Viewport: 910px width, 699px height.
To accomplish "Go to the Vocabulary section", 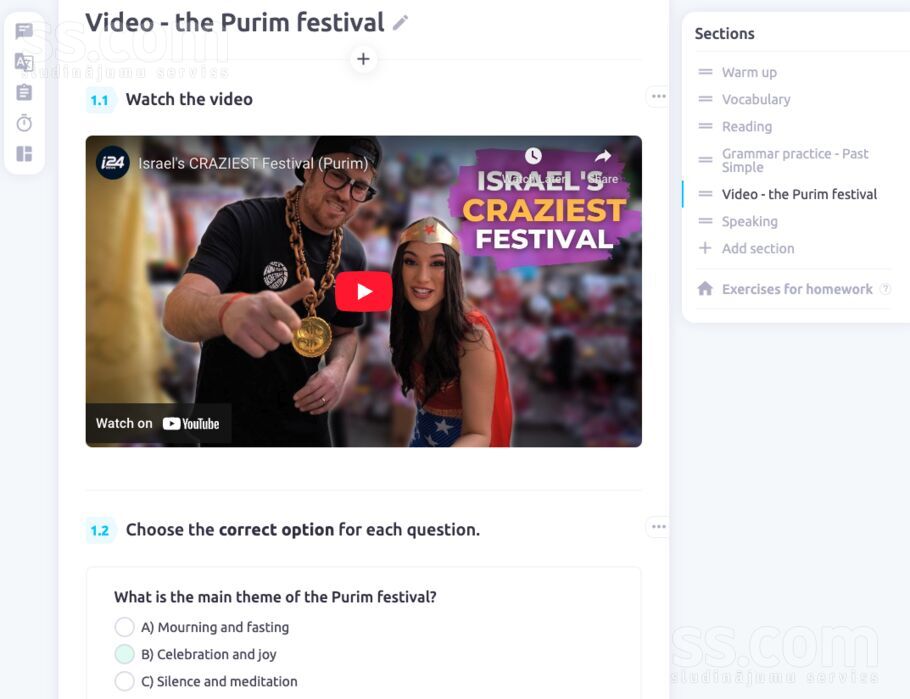I will click(756, 99).
